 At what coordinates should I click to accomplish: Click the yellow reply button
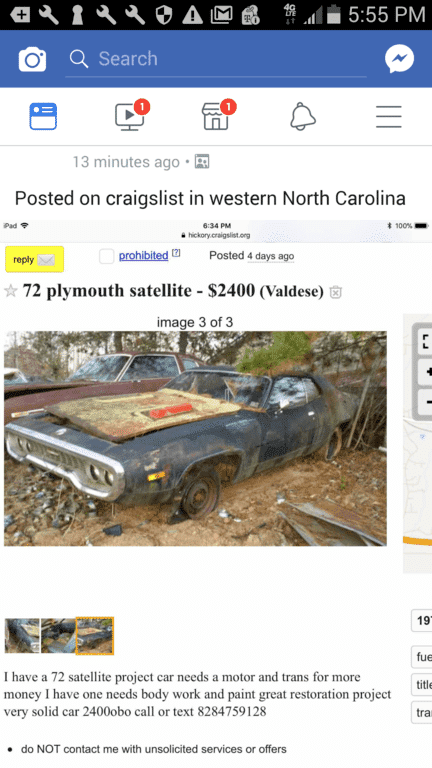coord(34,259)
